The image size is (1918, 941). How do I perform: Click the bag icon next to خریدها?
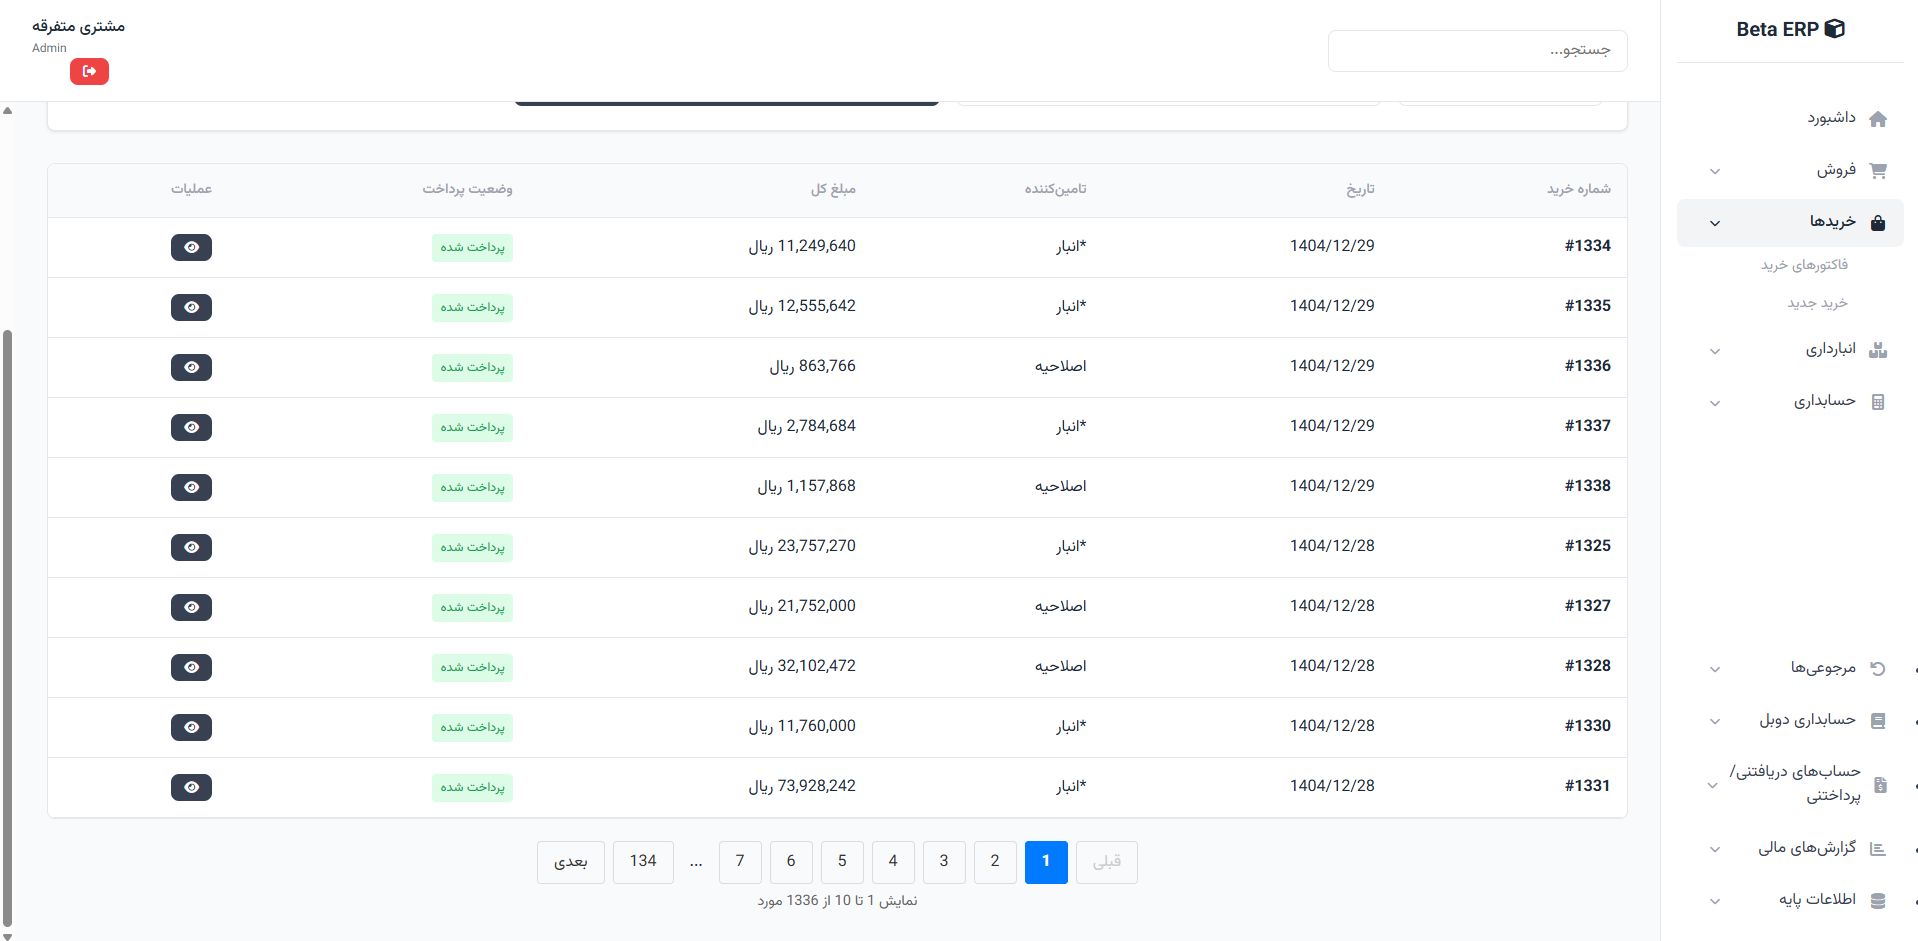pos(1878,223)
